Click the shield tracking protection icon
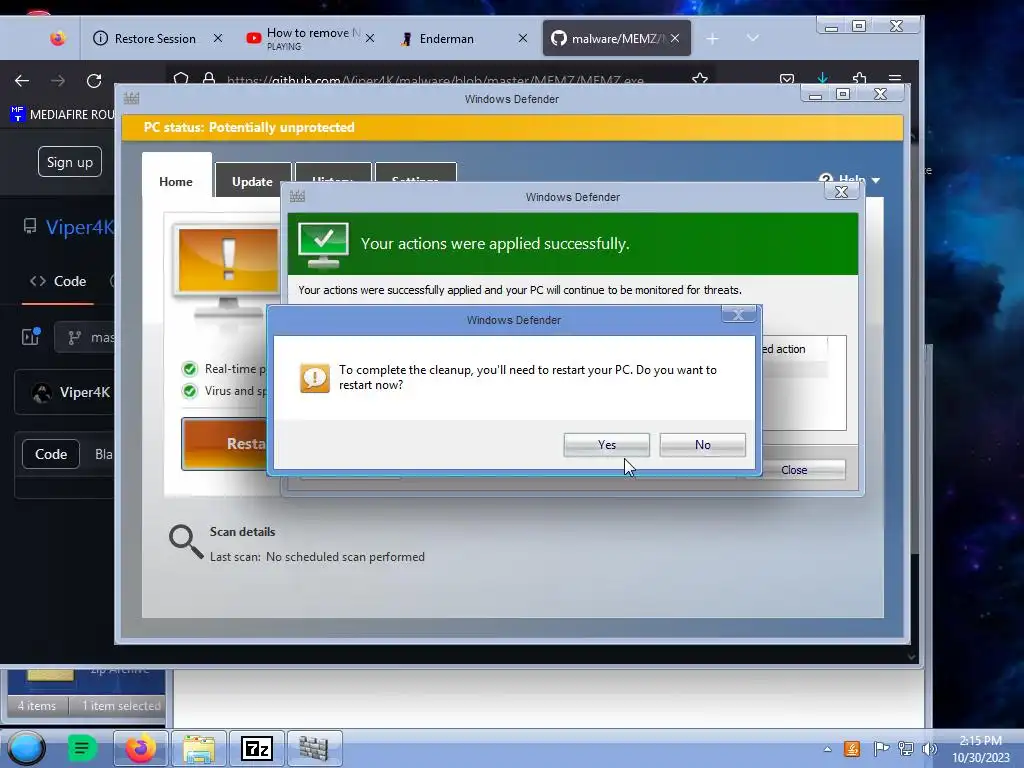 pos(181,79)
